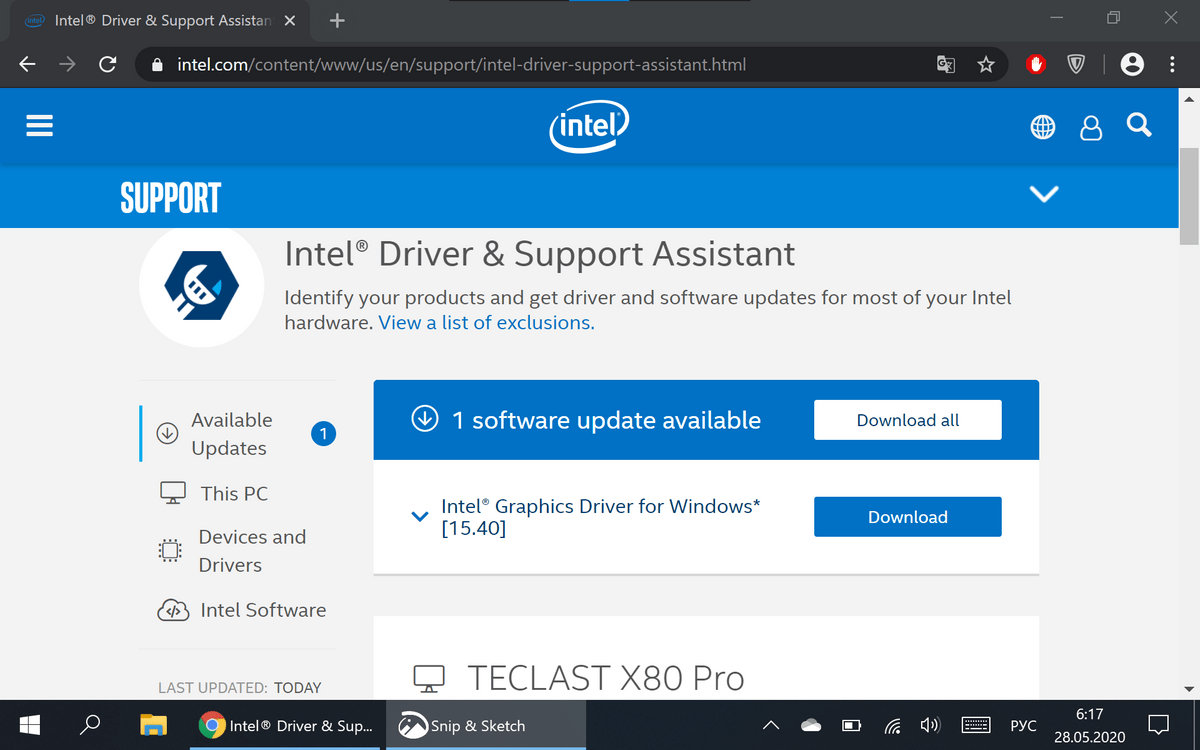Open the red adblock extension icon
The height and width of the screenshot is (750, 1200).
(1036, 65)
